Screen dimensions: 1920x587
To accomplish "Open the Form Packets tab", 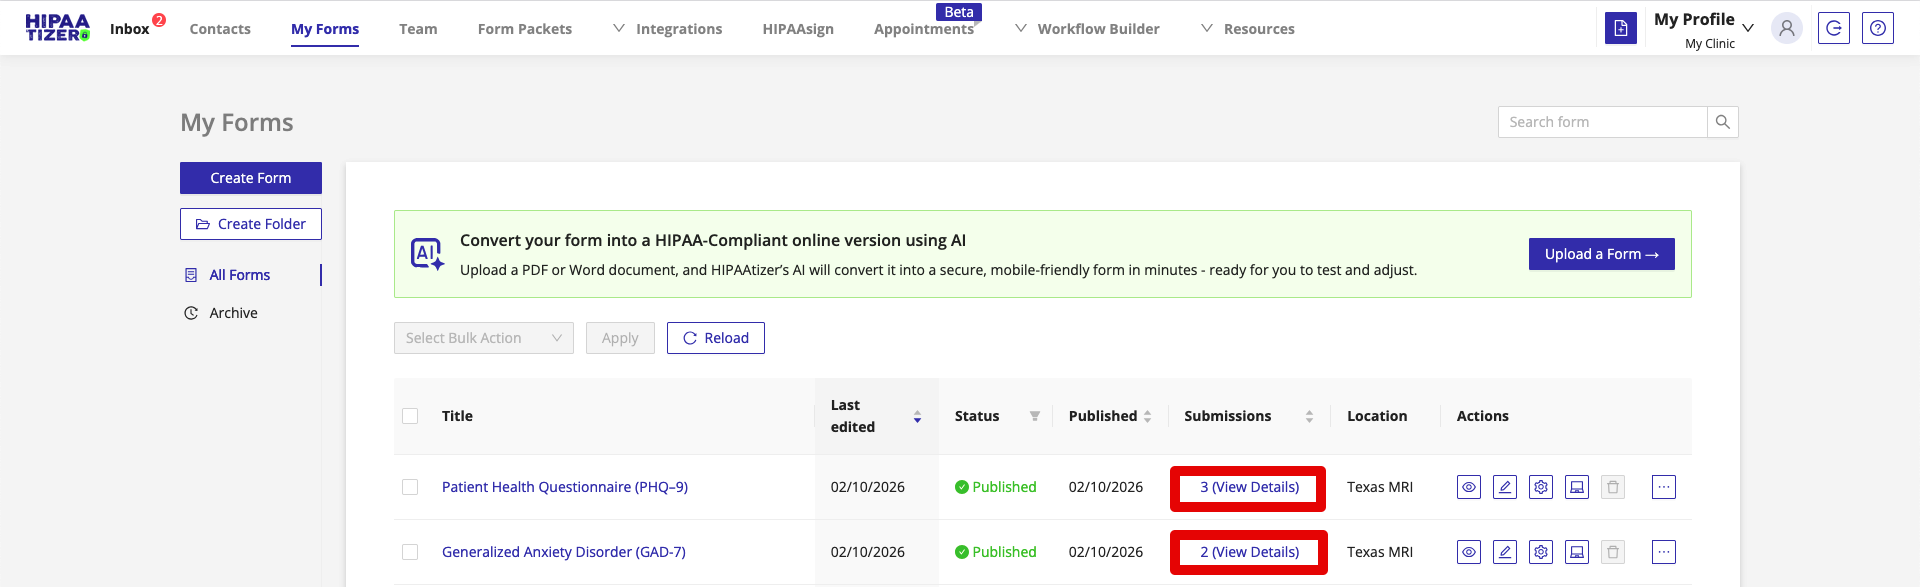I will point(524,29).
